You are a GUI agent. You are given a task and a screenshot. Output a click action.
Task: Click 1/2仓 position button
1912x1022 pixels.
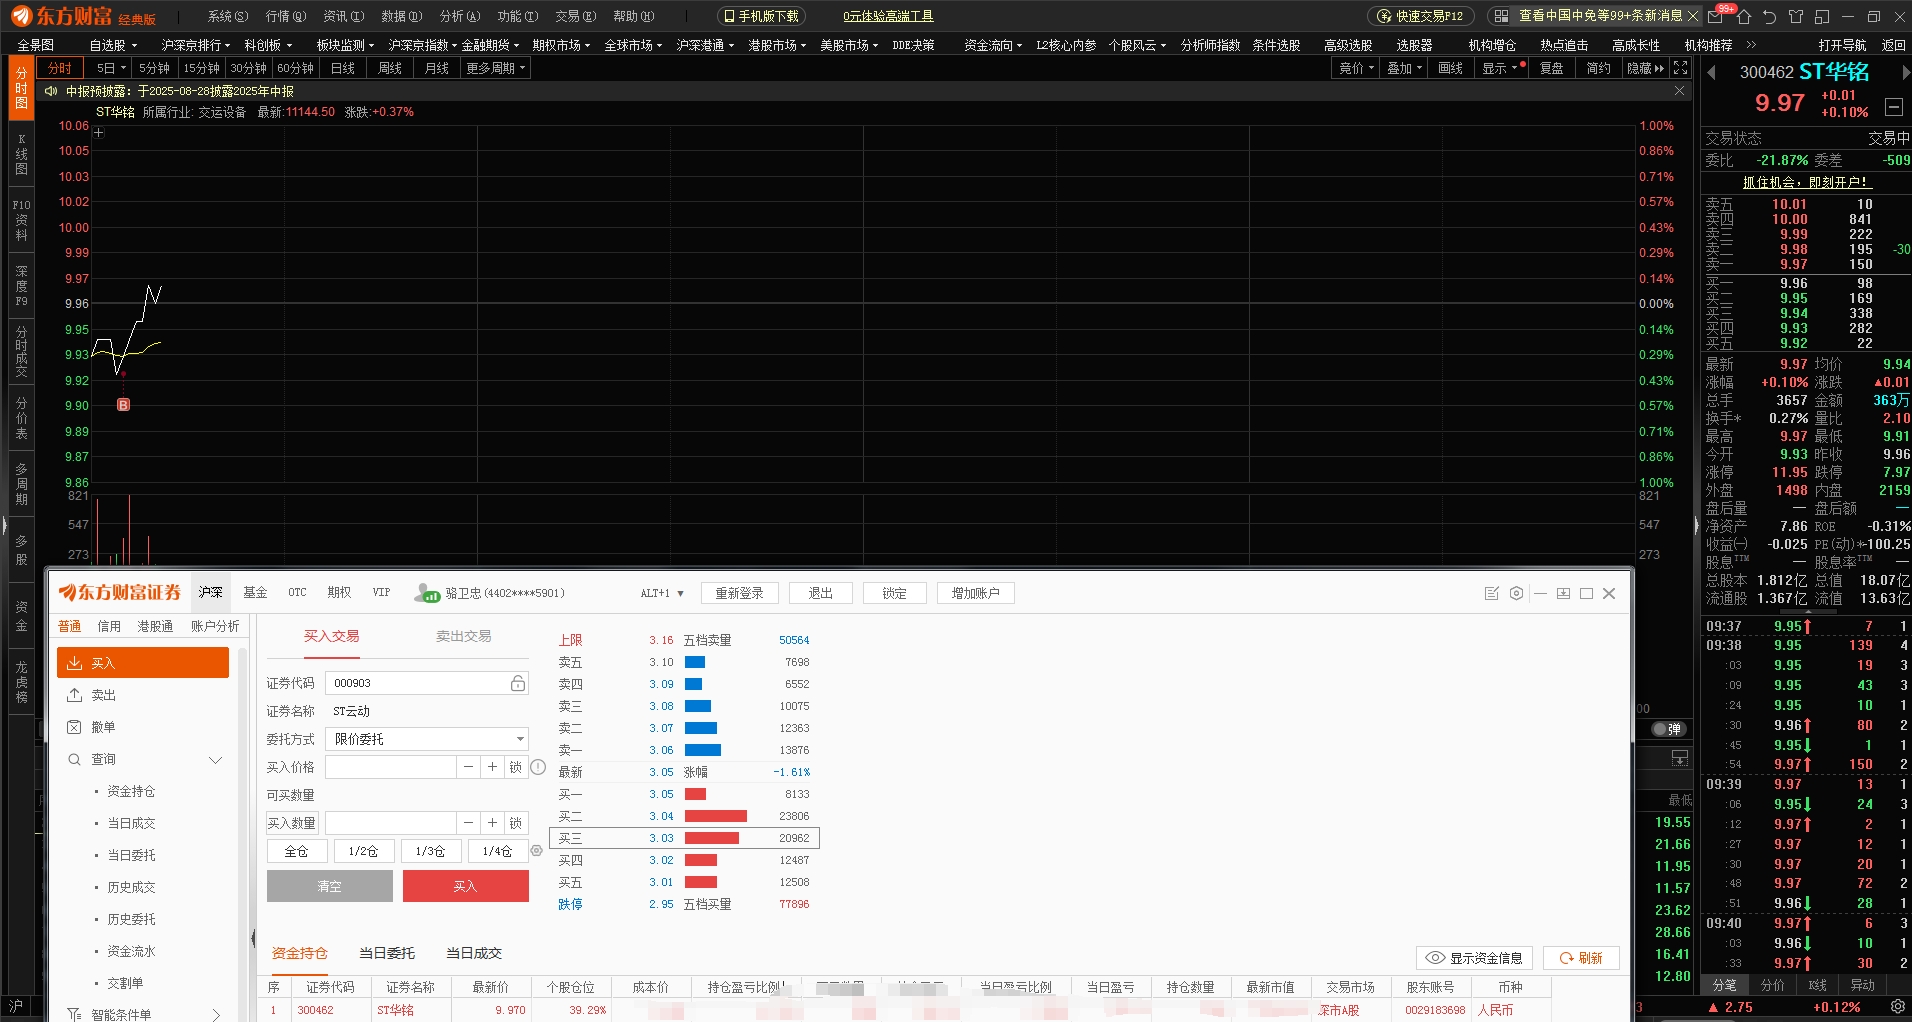(x=363, y=851)
